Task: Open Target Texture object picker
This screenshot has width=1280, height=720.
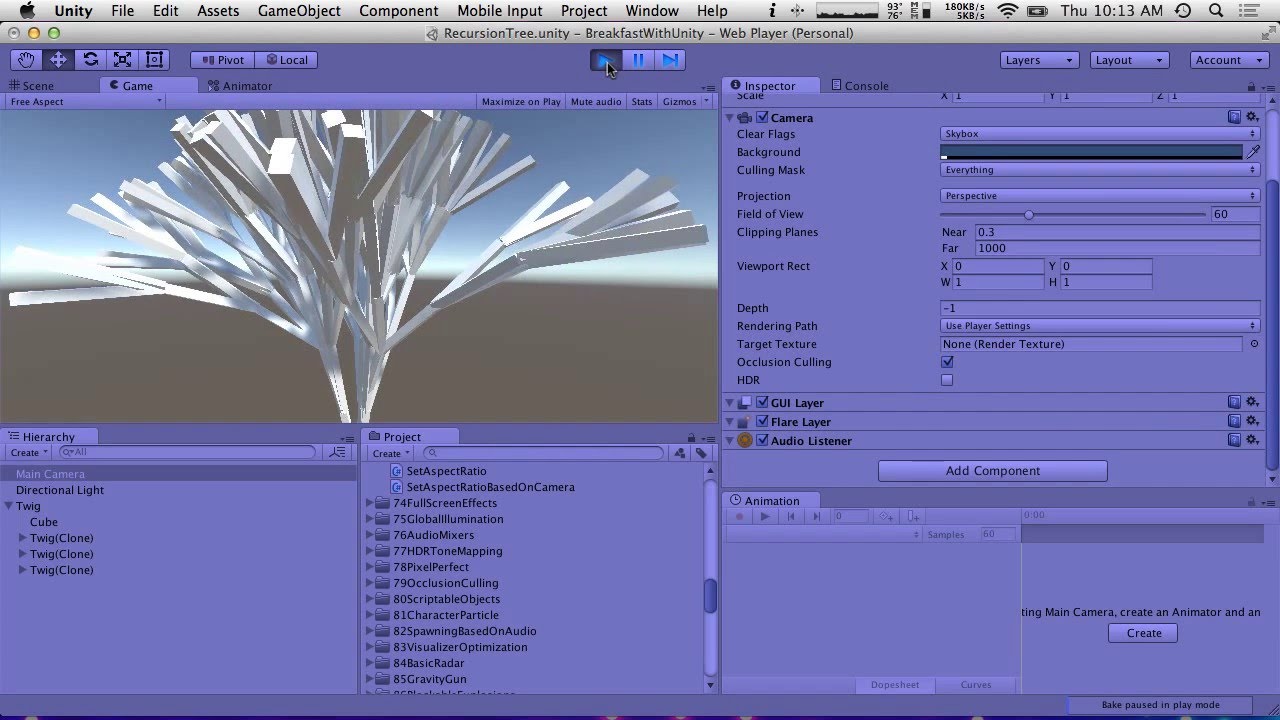Action: click(1254, 344)
